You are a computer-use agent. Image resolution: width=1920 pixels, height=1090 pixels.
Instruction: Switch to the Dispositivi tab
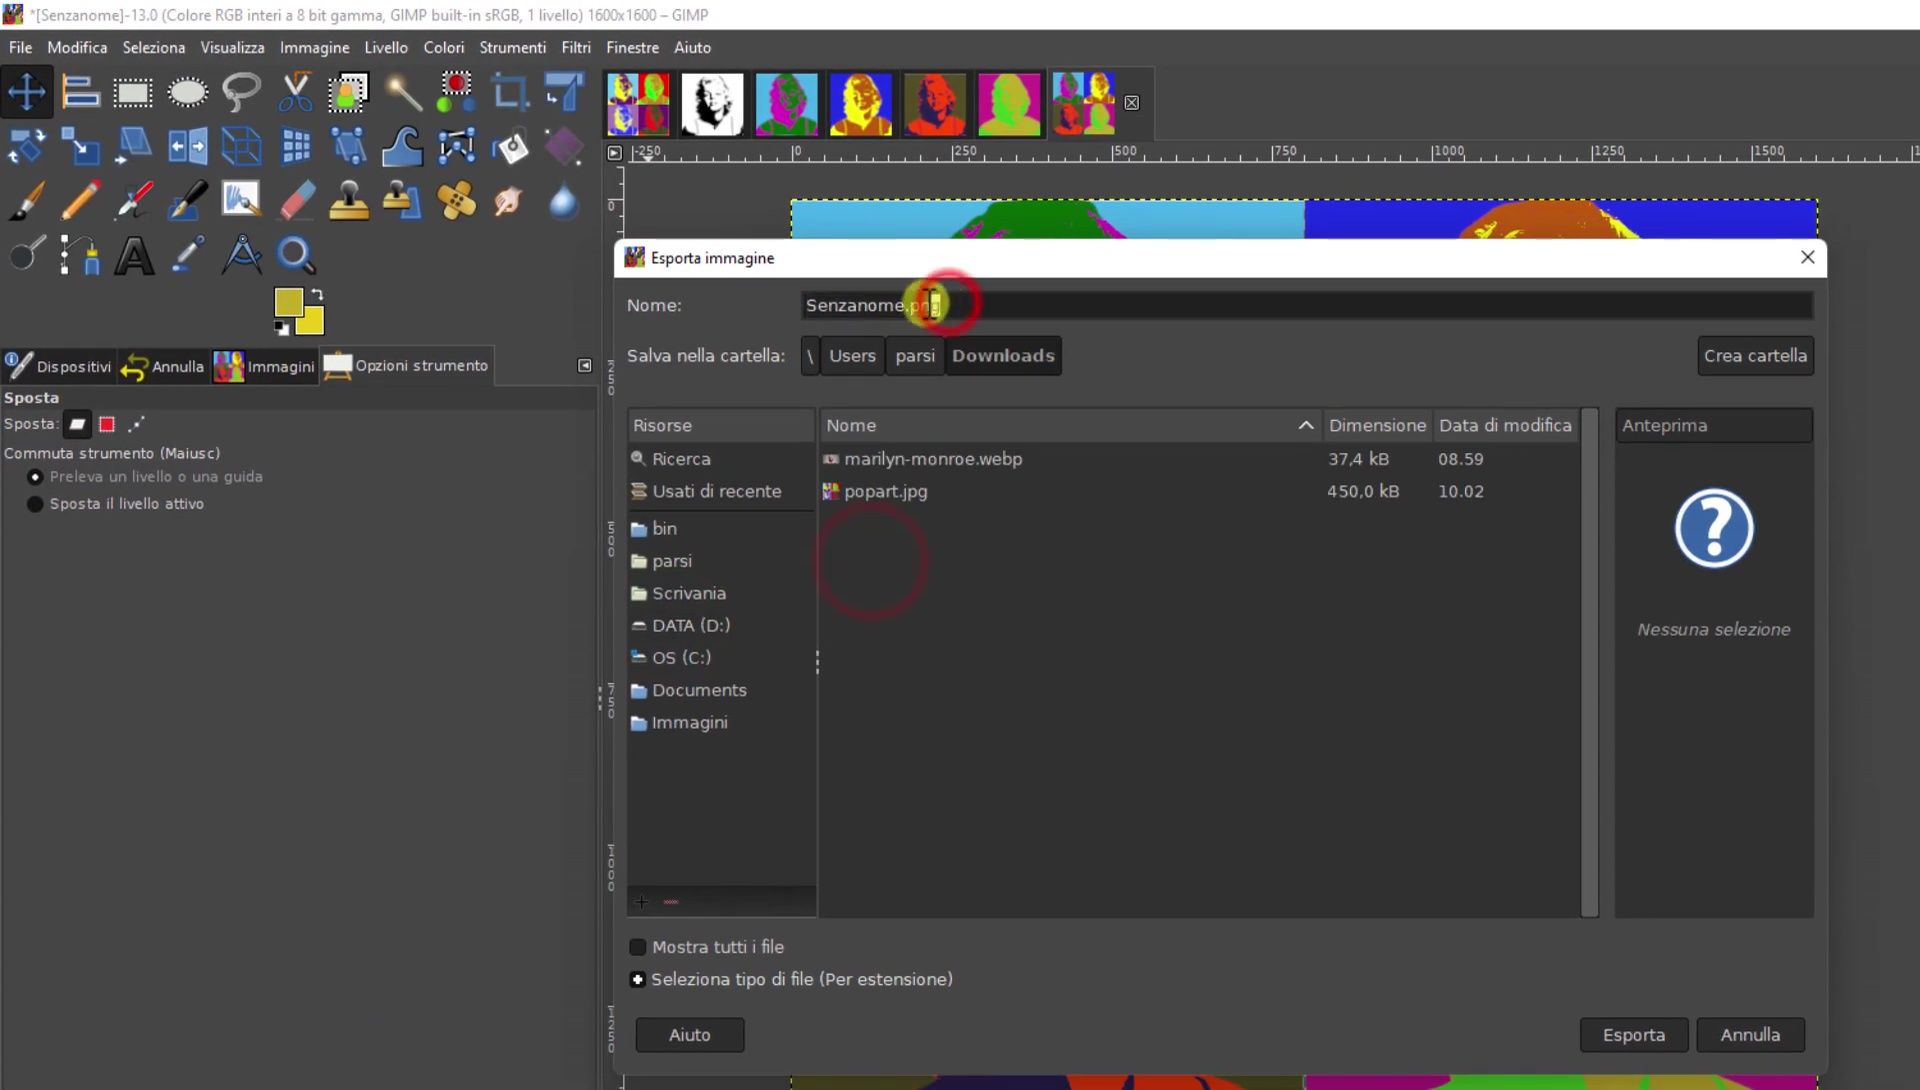(58, 366)
